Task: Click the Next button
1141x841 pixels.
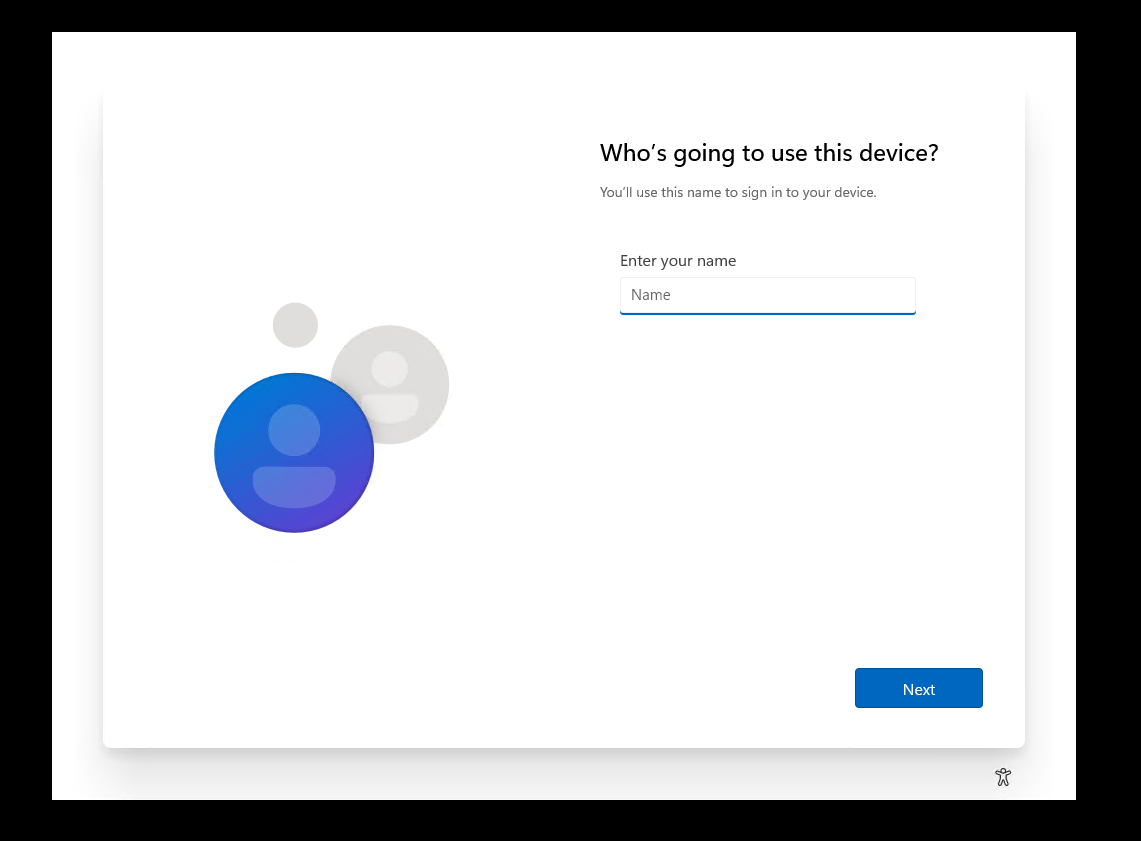Action: (918, 688)
